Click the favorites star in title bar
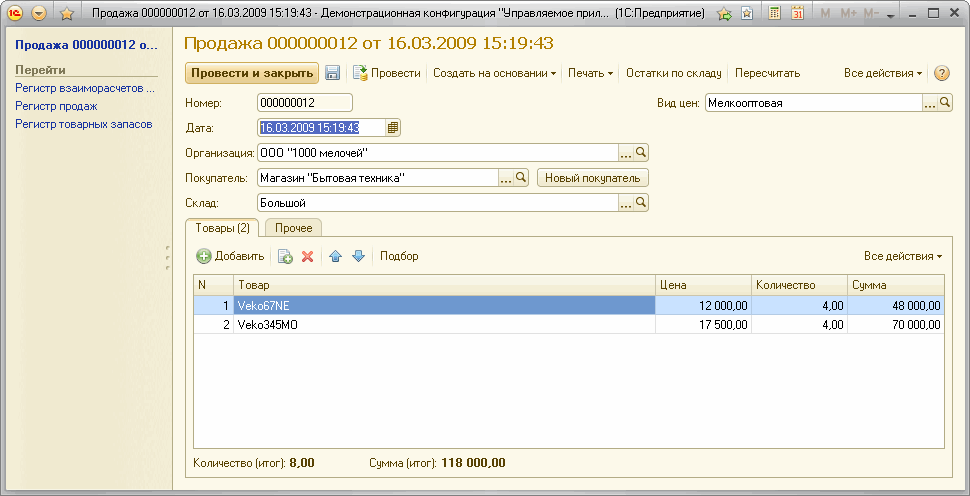The image size is (970, 496). pyautogui.click(x=67, y=13)
